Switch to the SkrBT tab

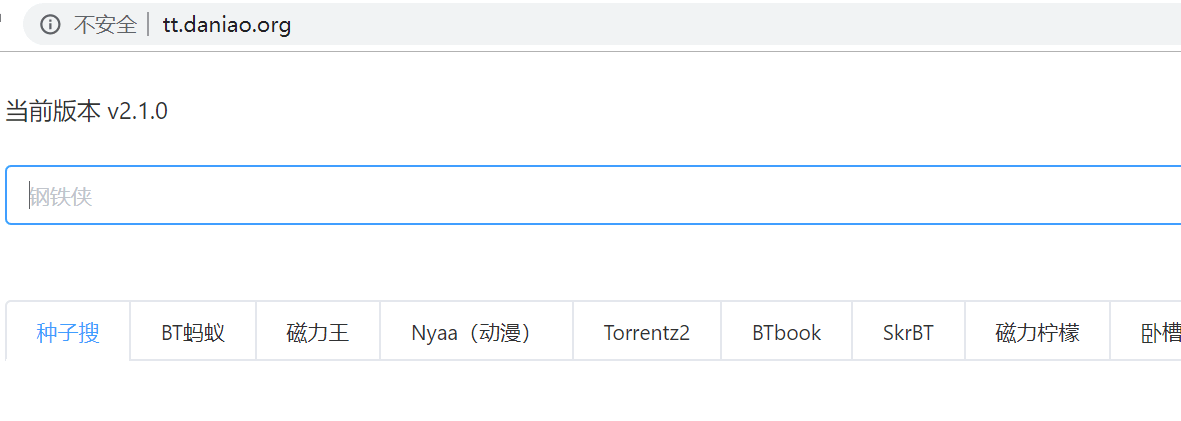(908, 332)
